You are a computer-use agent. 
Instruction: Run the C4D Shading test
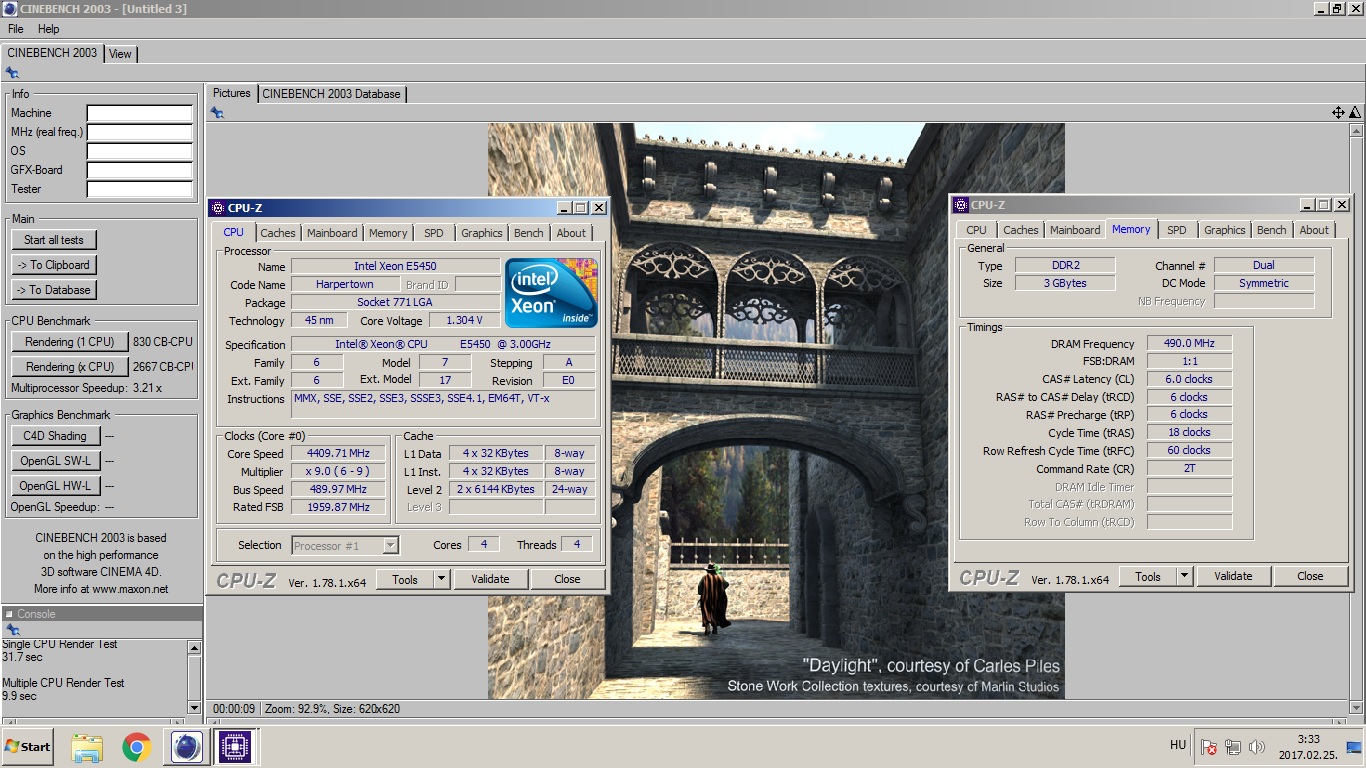pyautogui.click(x=55, y=436)
